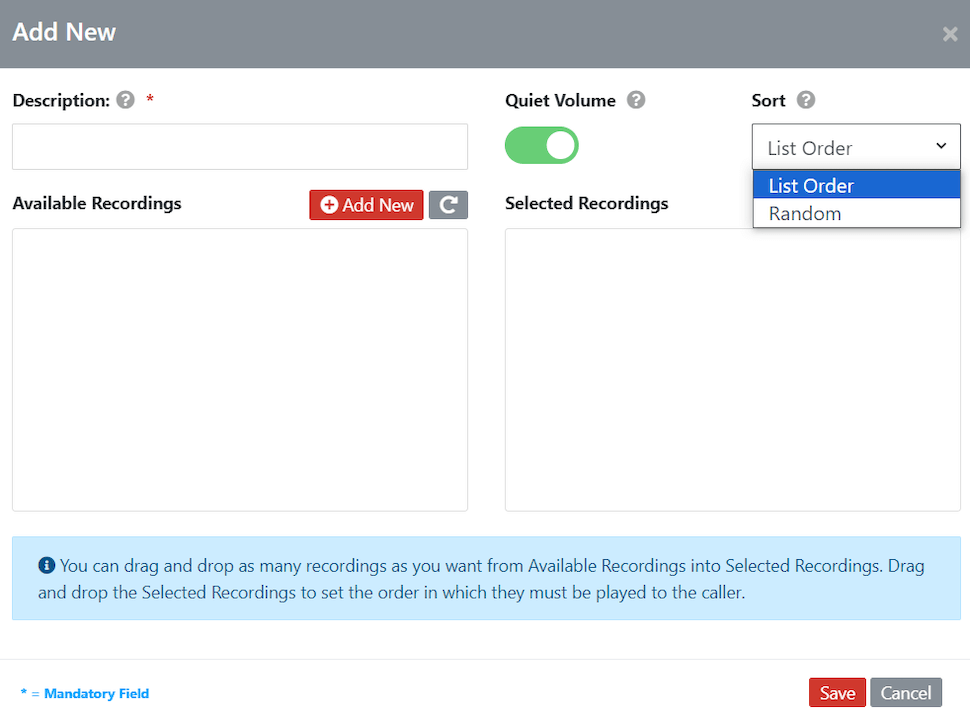Viewport: 970px width, 720px height.
Task: Click inside the Selected Recordings box
Action: coord(733,370)
